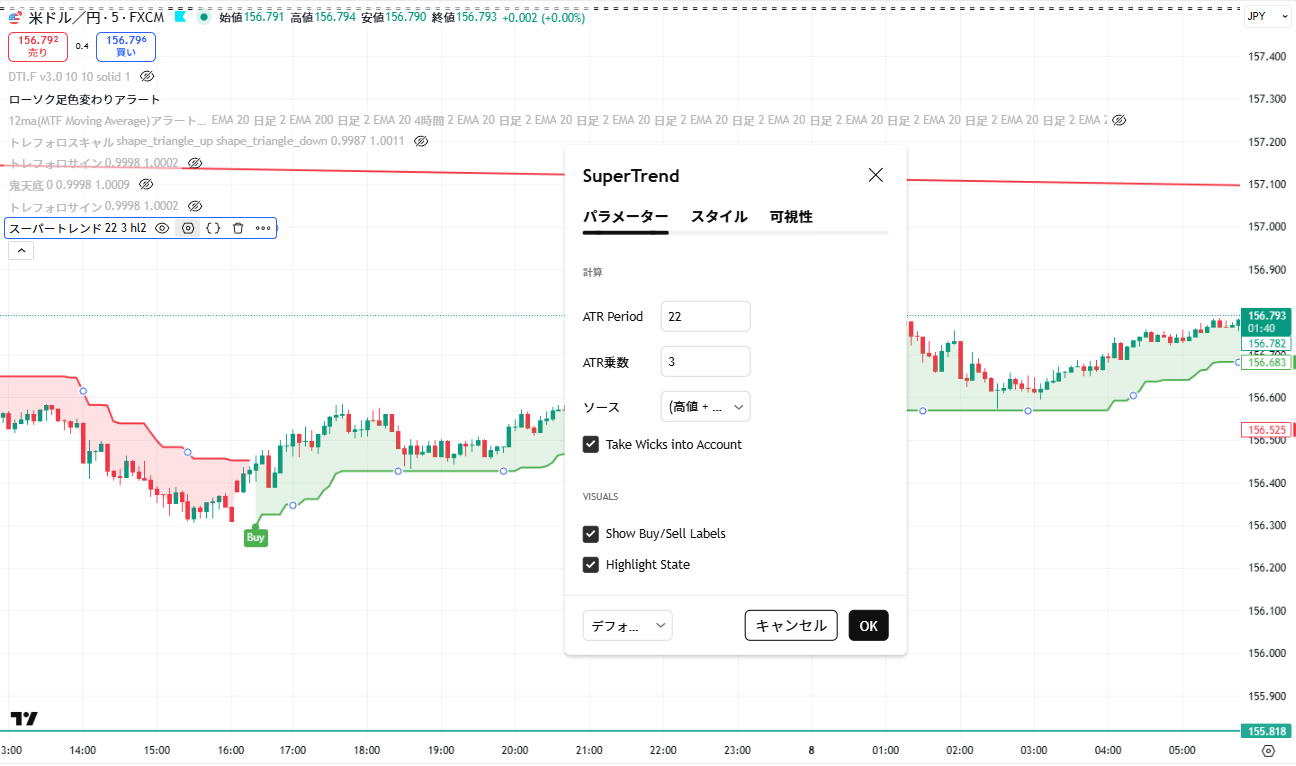
Task: Open the ソース source dropdown
Action: (705, 407)
